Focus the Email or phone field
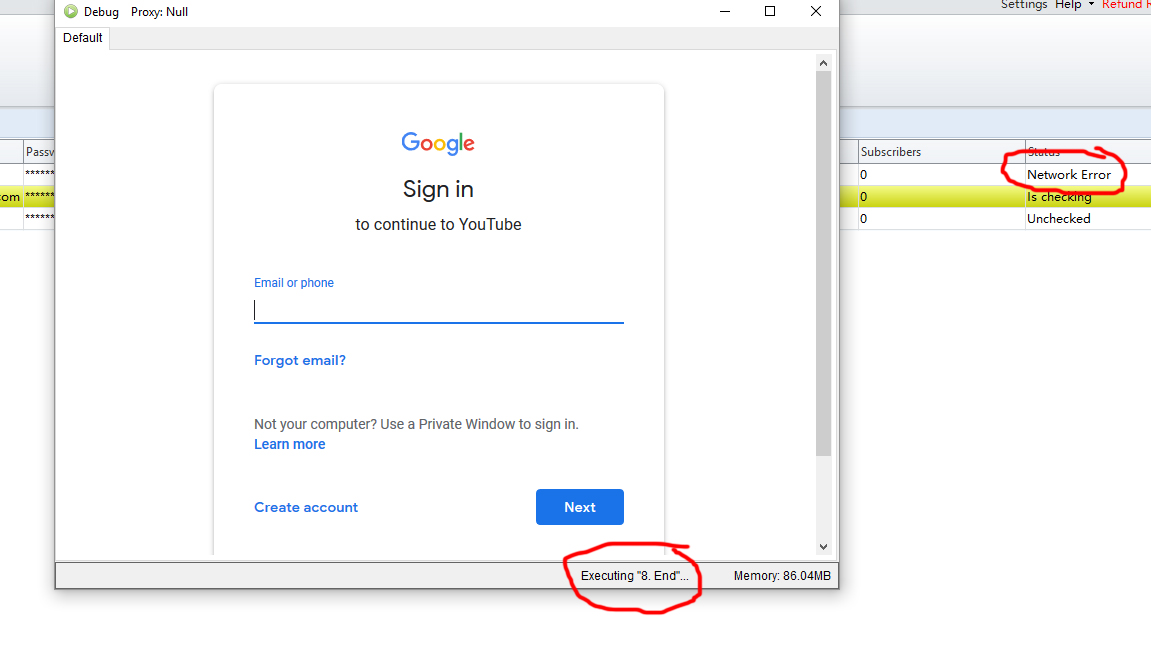Viewport: 1151px width, 662px height. tap(438, 310)
